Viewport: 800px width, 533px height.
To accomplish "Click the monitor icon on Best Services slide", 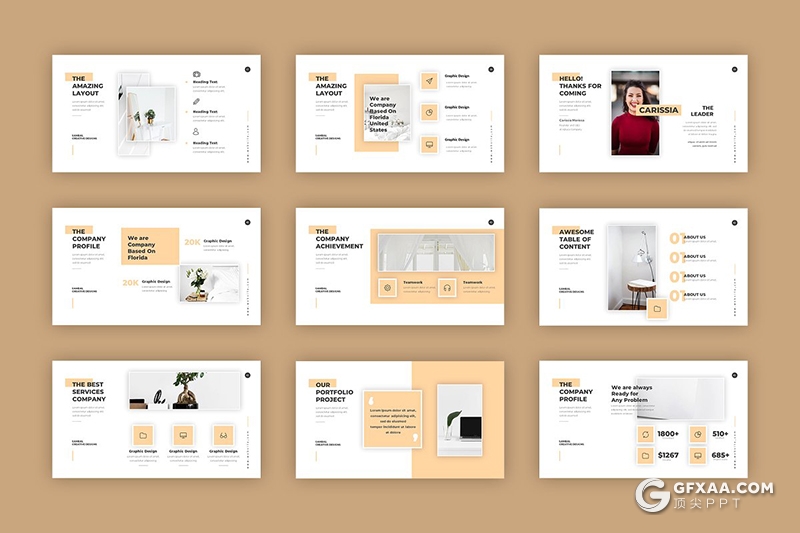I will [x=183, y=435].
